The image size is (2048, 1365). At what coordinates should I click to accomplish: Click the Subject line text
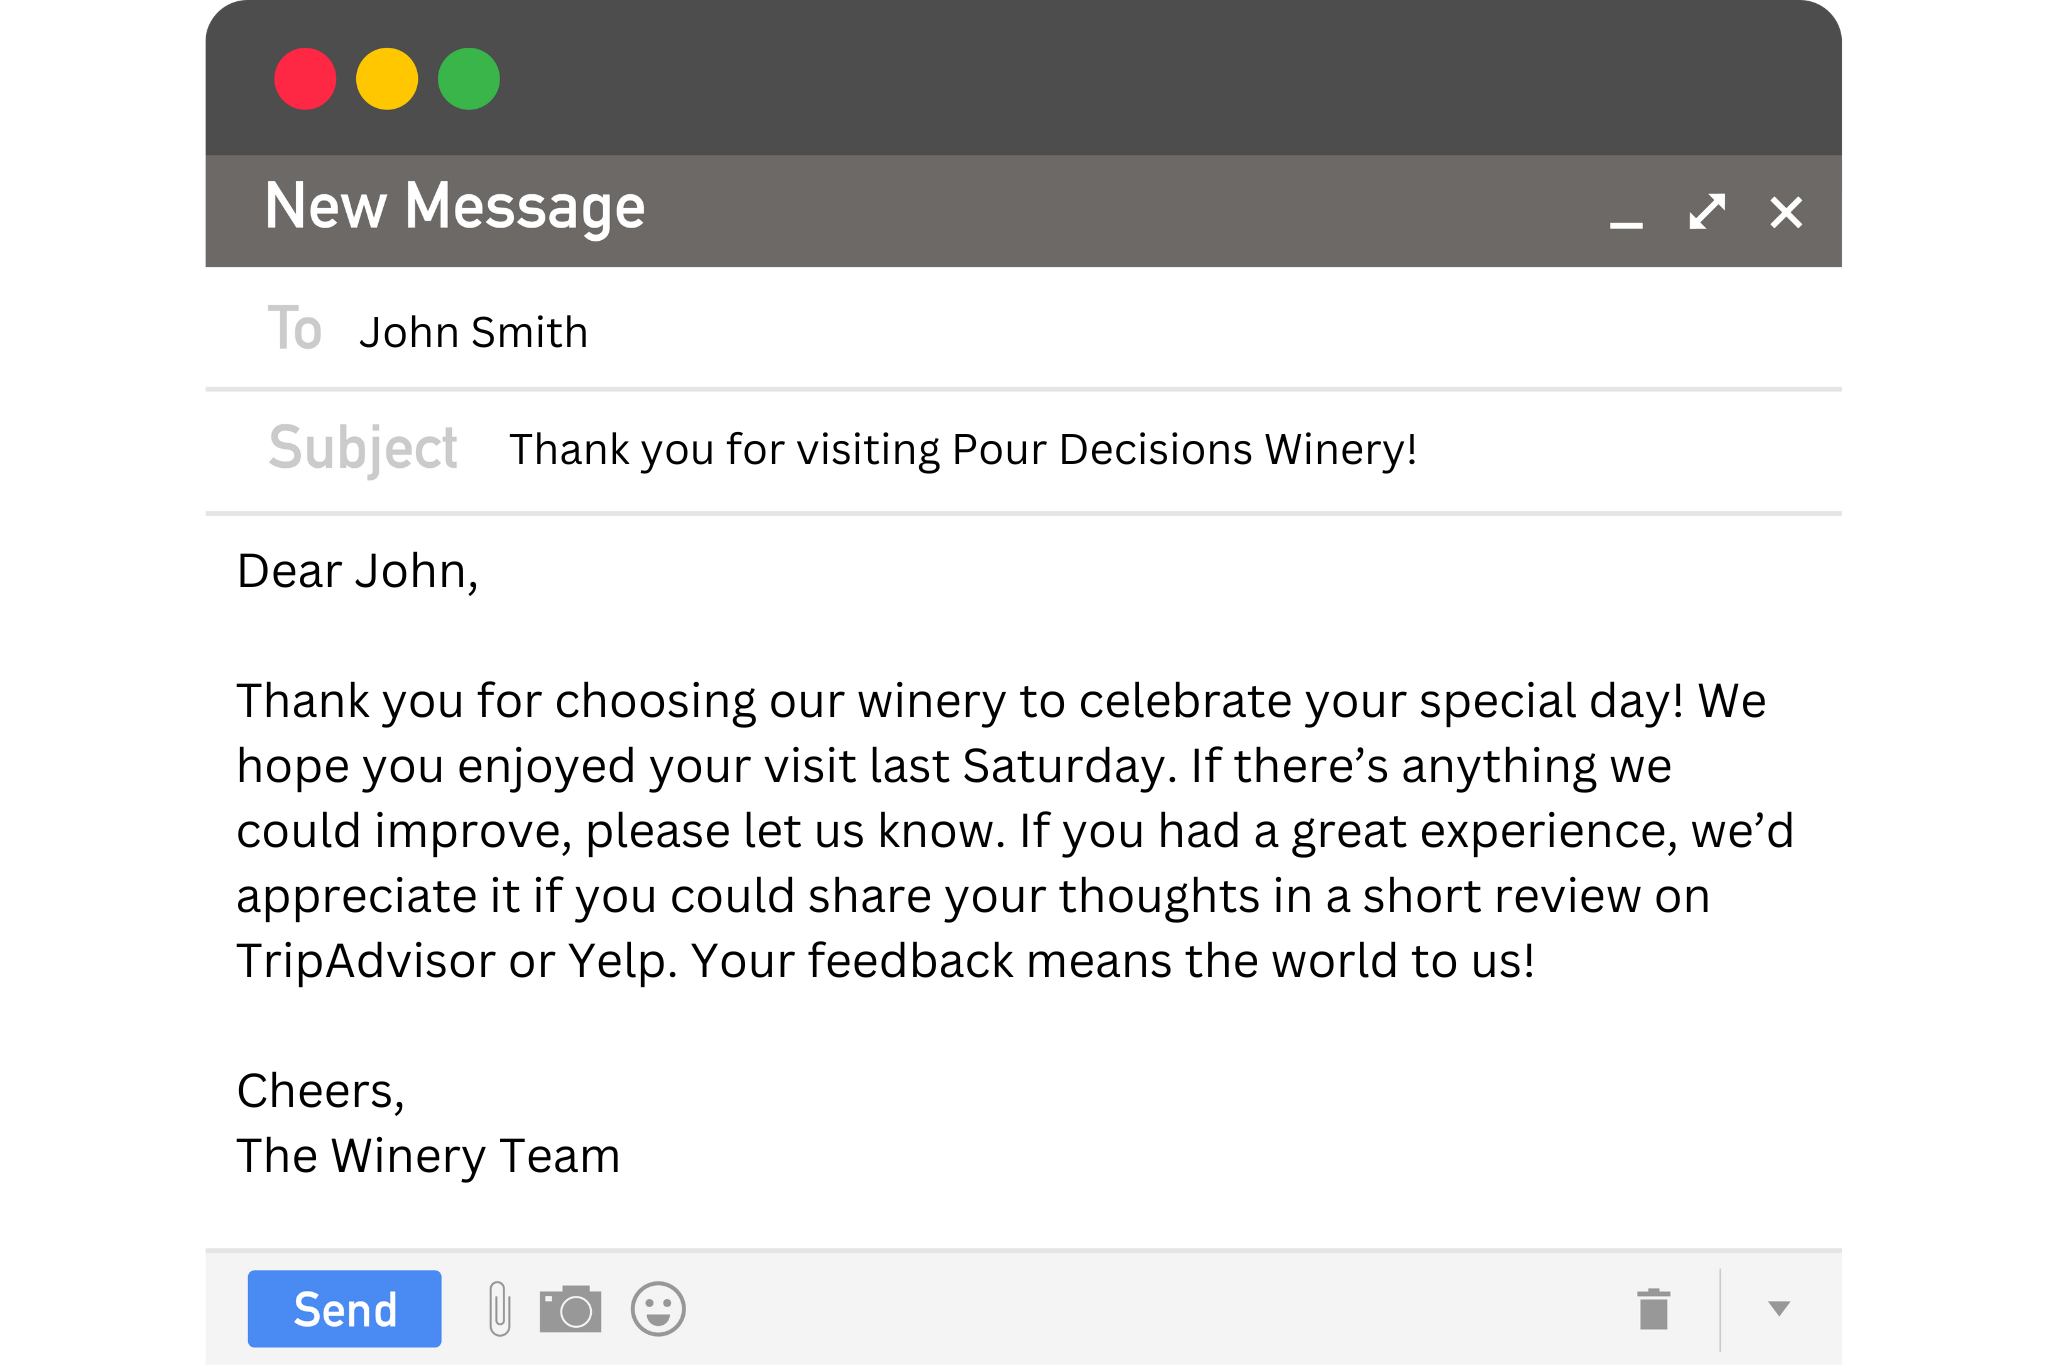pos(962,450)
